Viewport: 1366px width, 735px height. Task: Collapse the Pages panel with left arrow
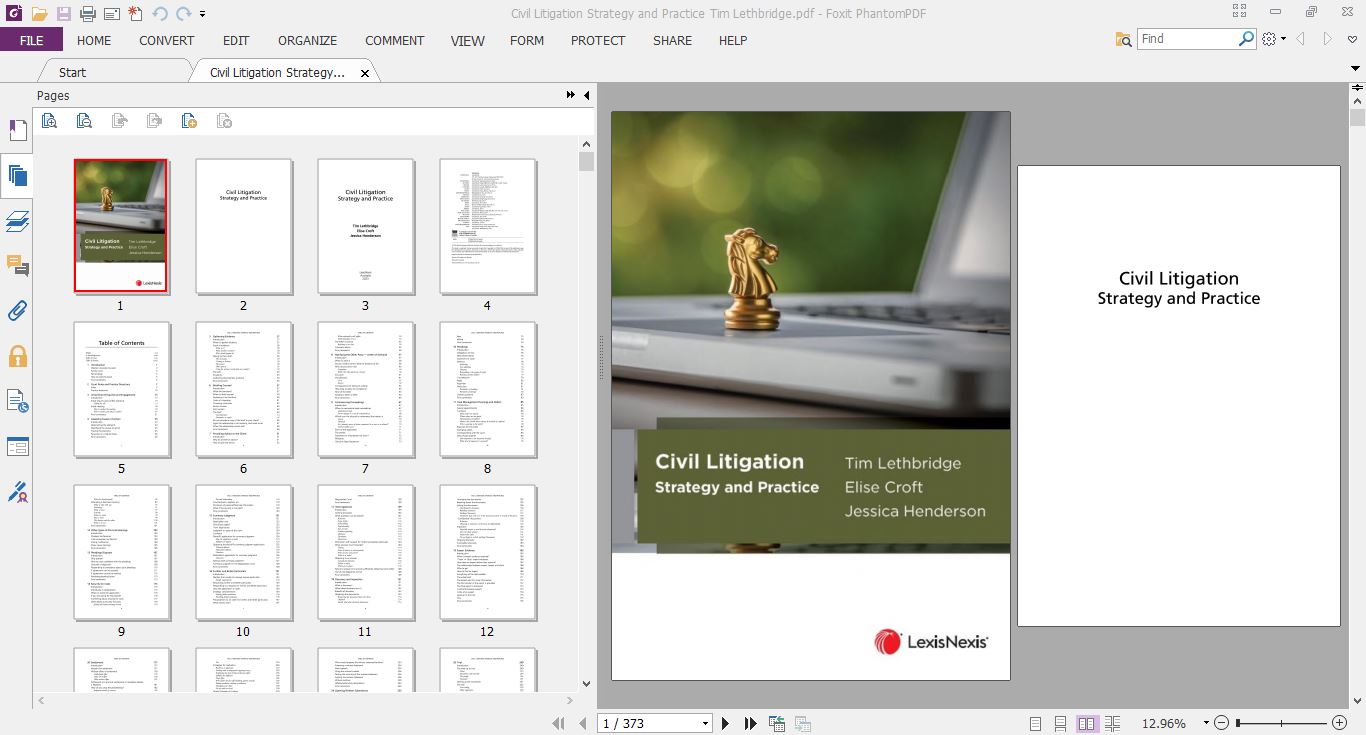[x=587, y=95]
